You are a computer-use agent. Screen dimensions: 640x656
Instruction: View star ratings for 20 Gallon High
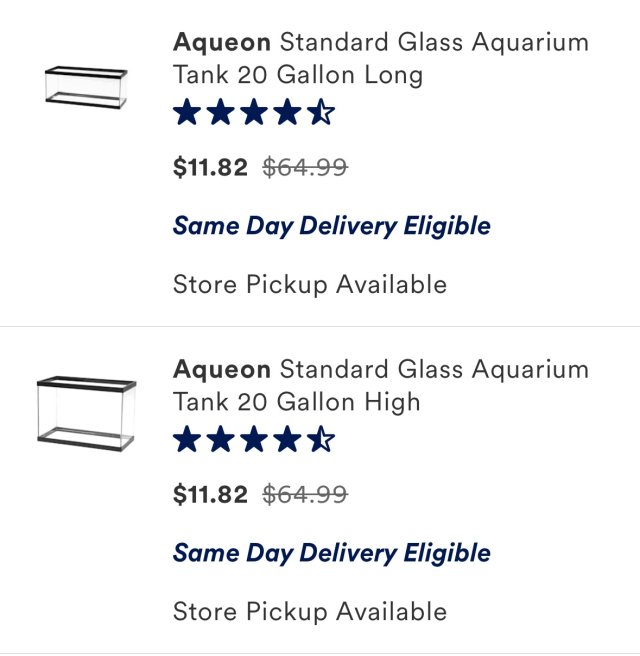click(254, 439)
